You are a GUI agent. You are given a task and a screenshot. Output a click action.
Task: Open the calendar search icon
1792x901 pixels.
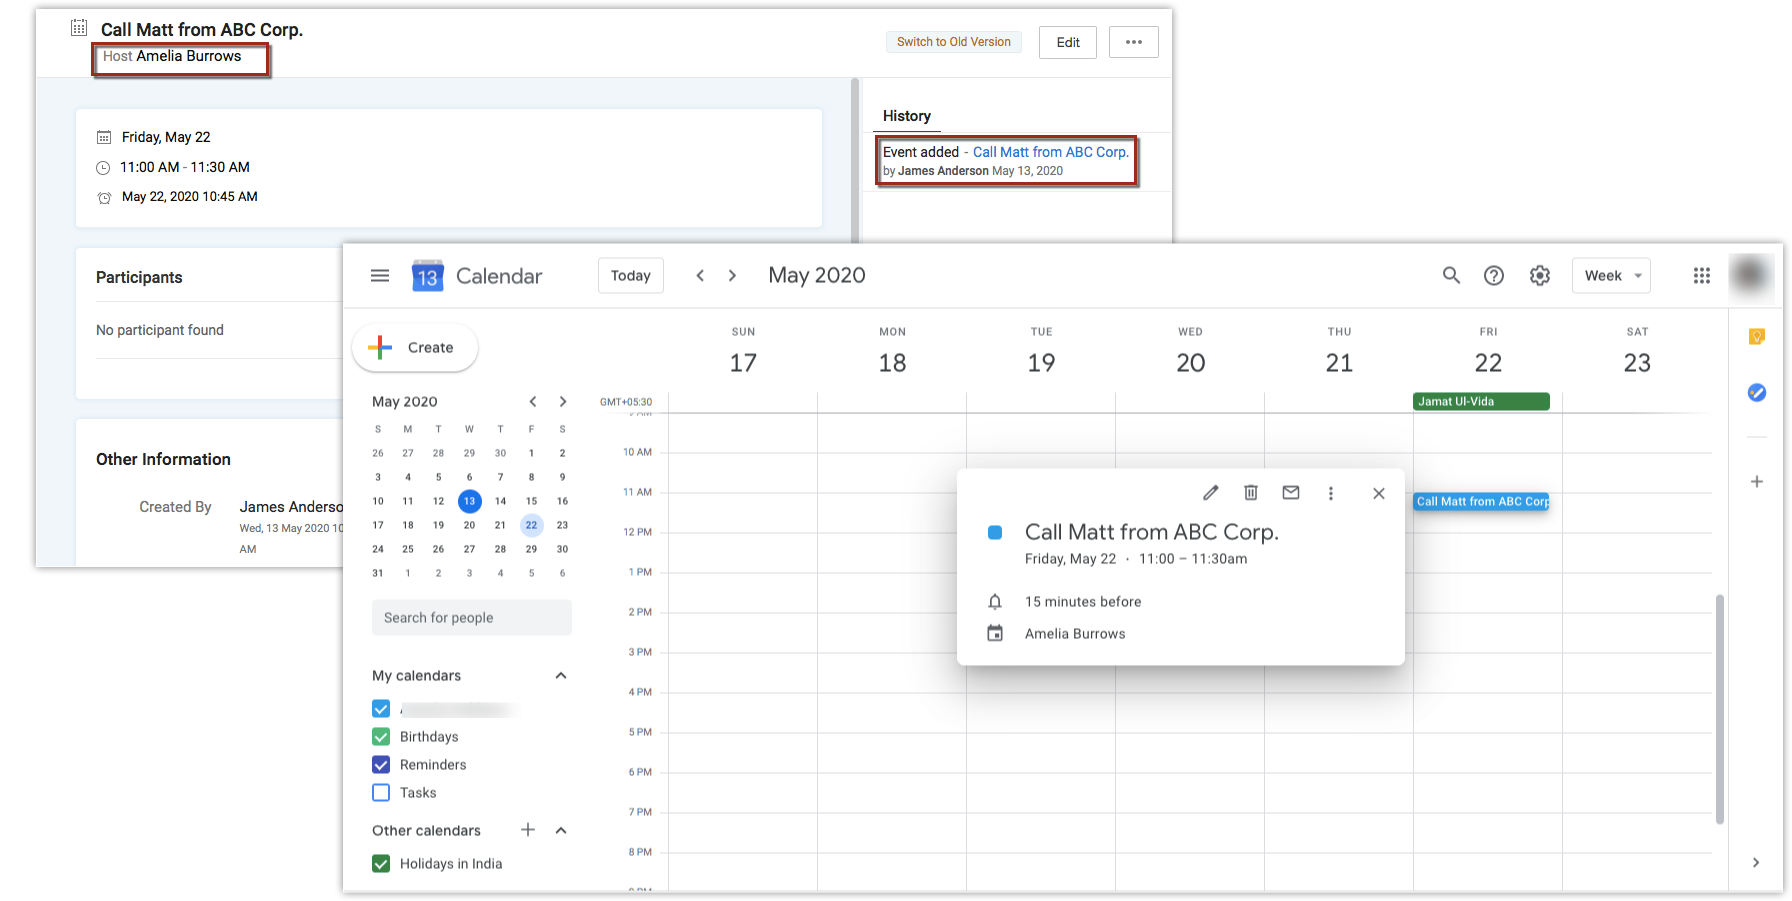1451,275
